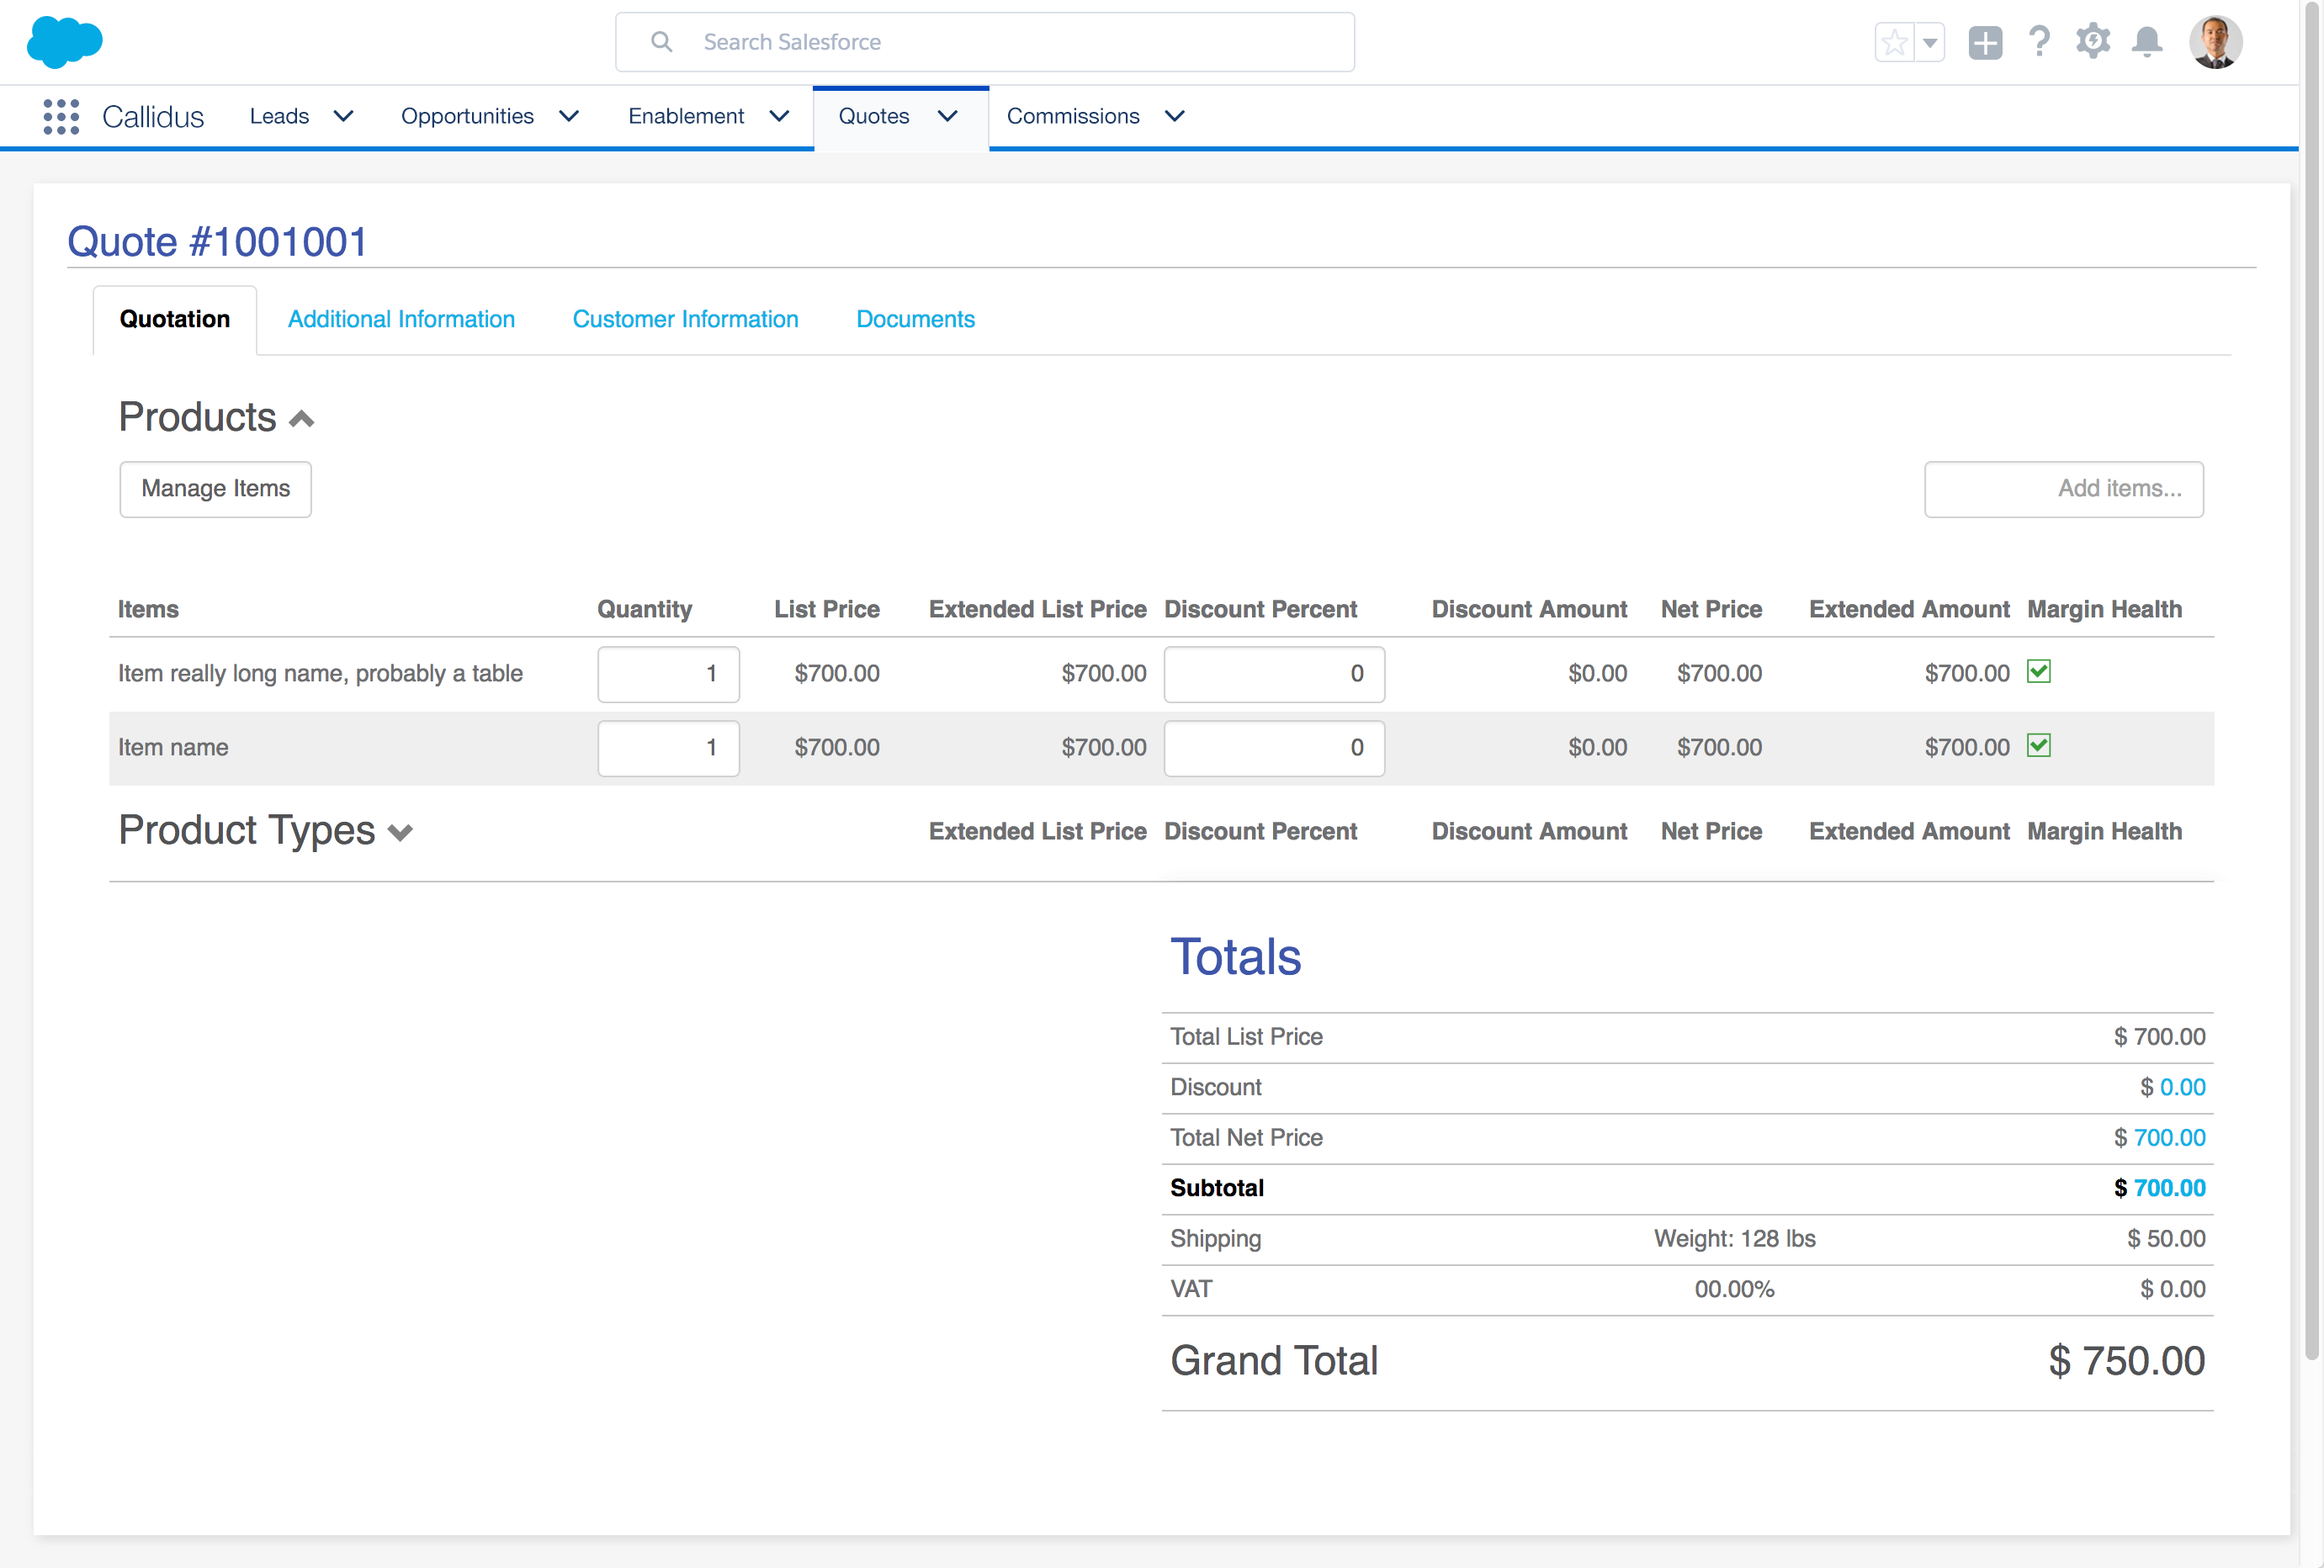
Task: Collapse the Products section chevron
Action: pyautogui.click(x=301, y=419)
